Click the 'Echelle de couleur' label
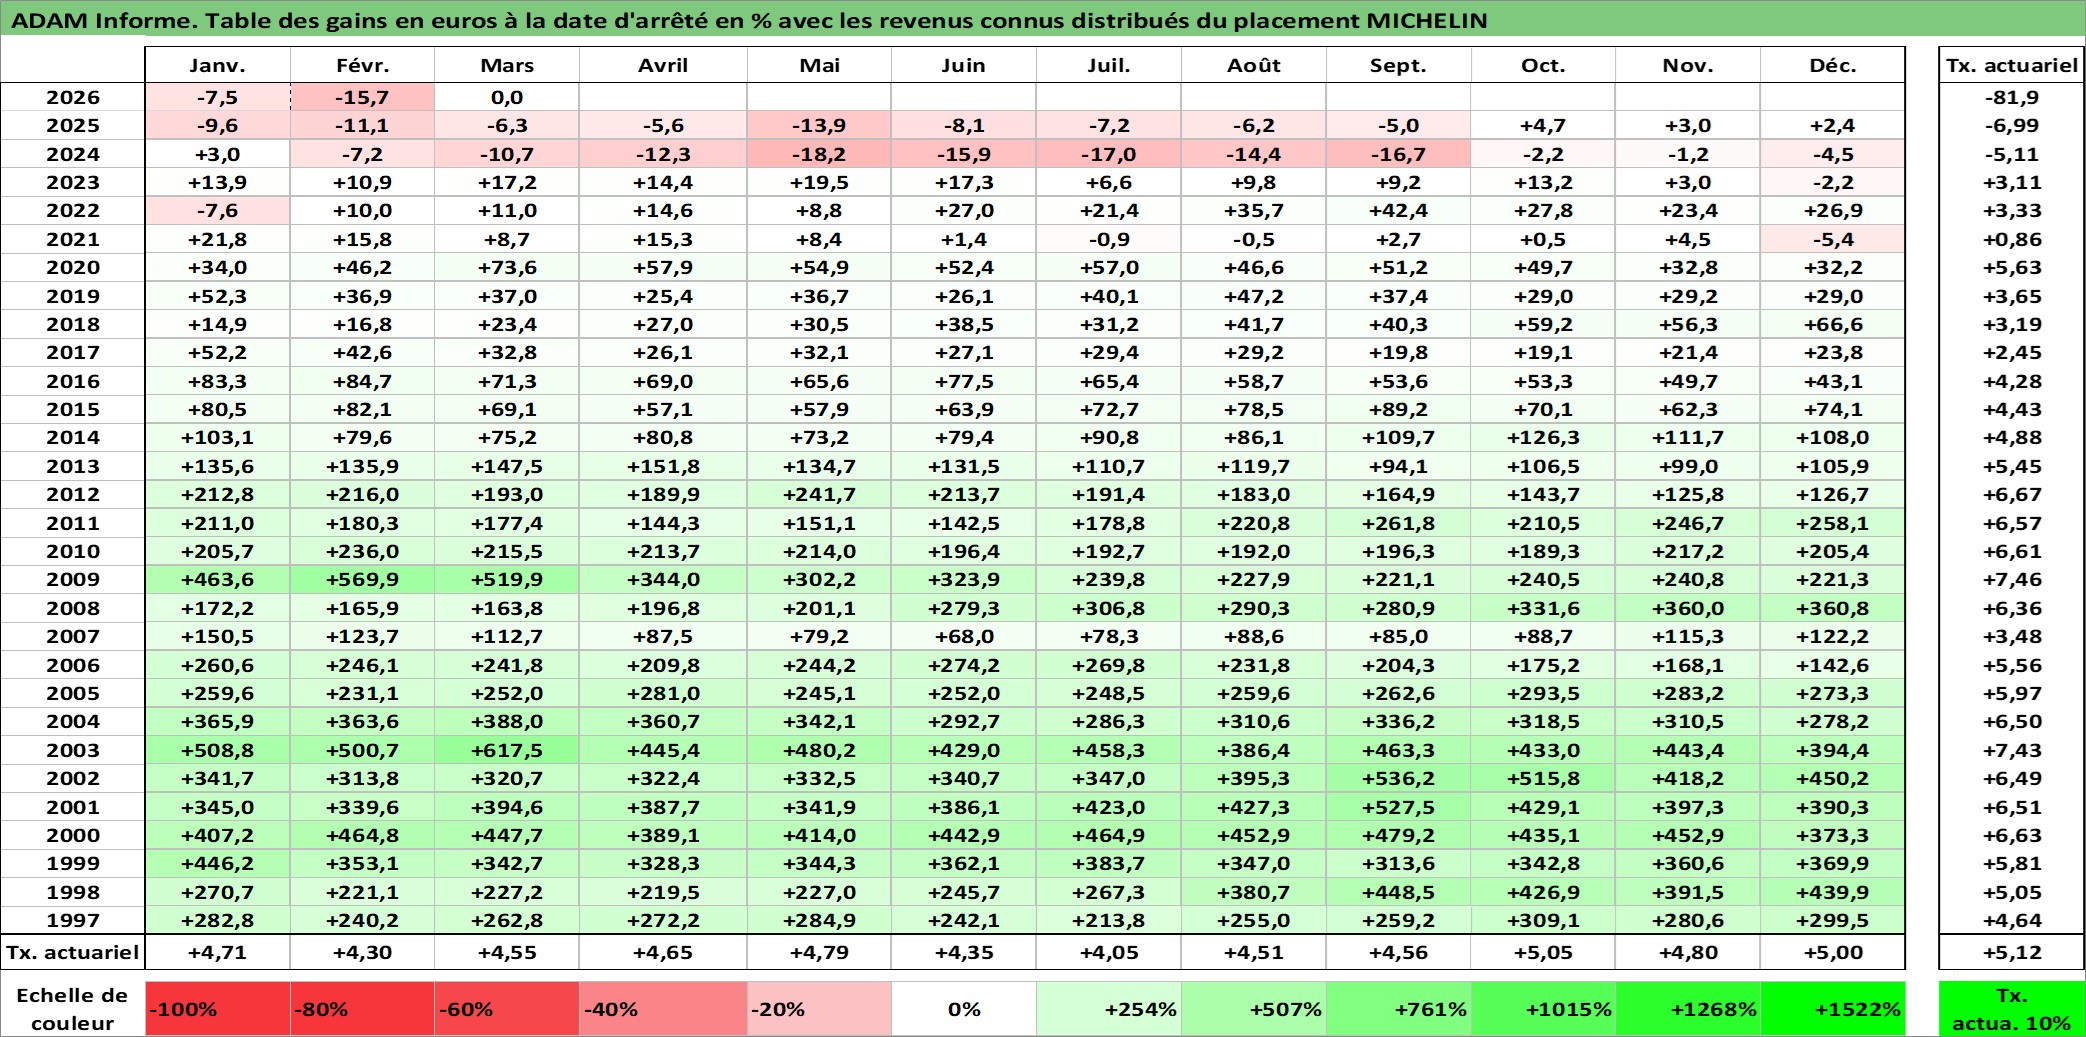2086x1037 pixels. click(x=73, y=1009)
